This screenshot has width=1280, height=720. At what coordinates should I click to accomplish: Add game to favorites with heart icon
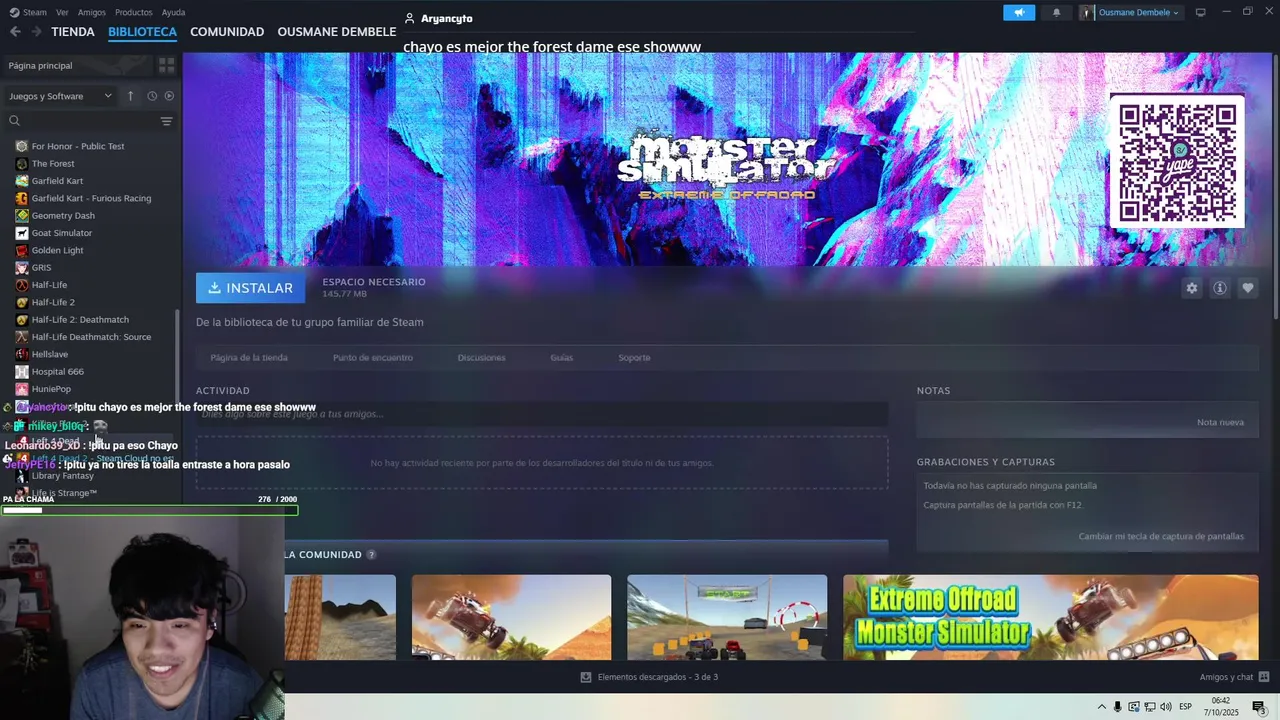[1247, 288]
